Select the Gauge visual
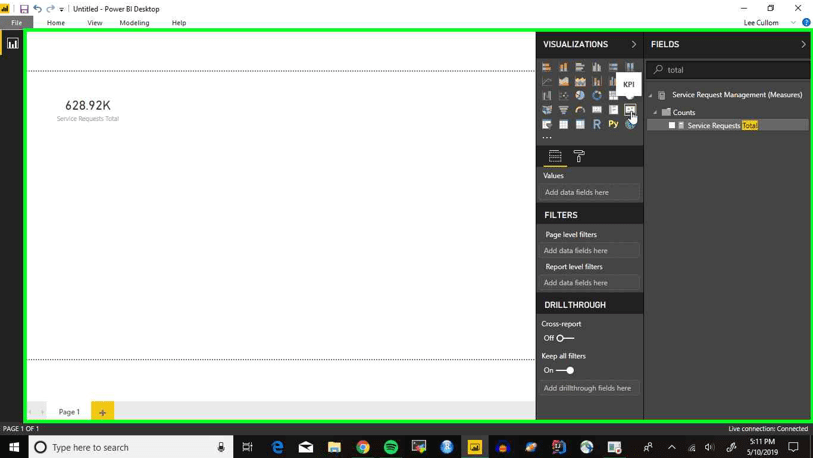 [580, 110]
